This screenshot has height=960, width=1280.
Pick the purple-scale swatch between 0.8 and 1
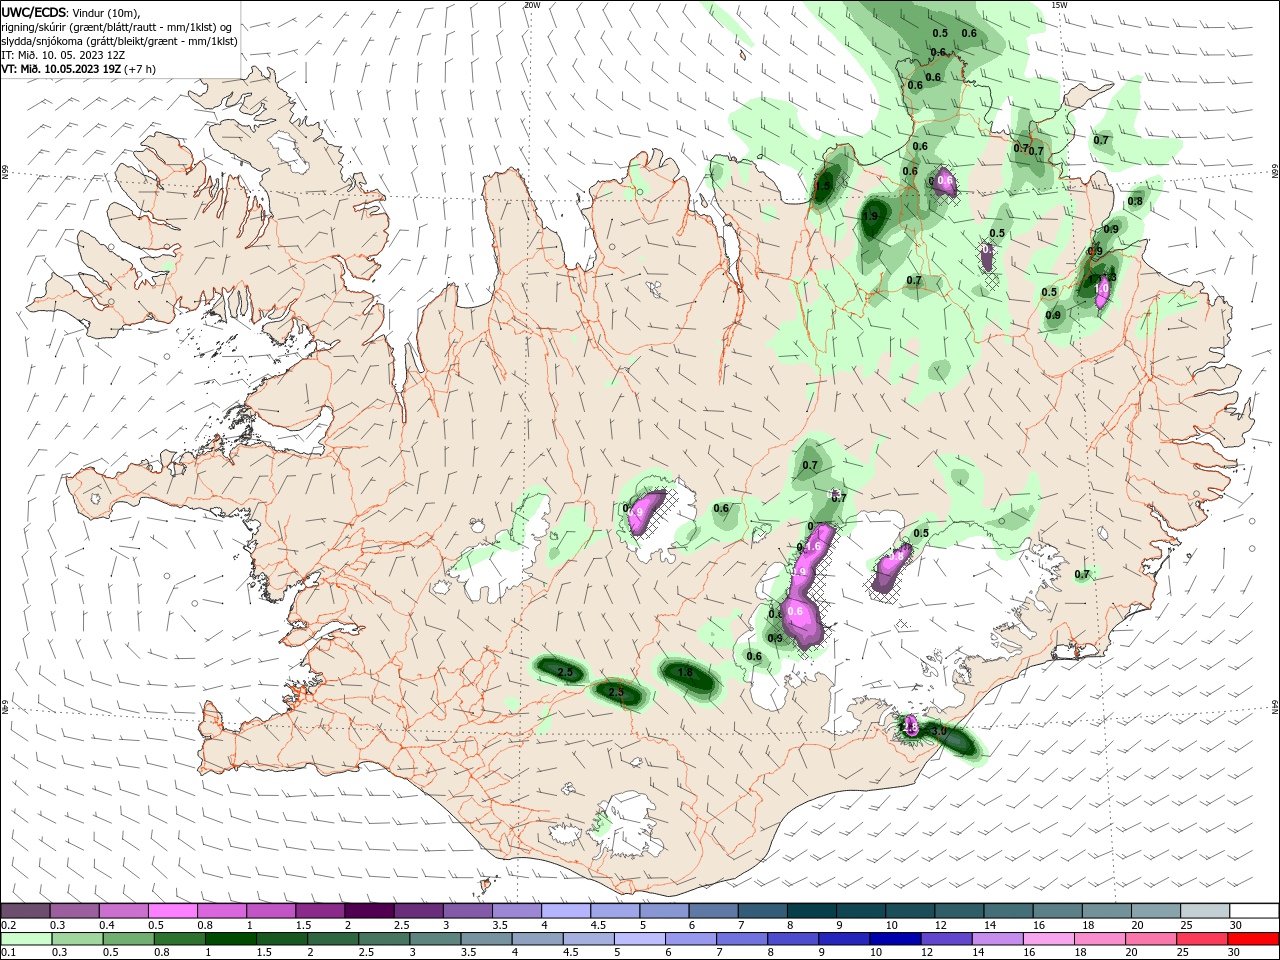click(221, 911)
